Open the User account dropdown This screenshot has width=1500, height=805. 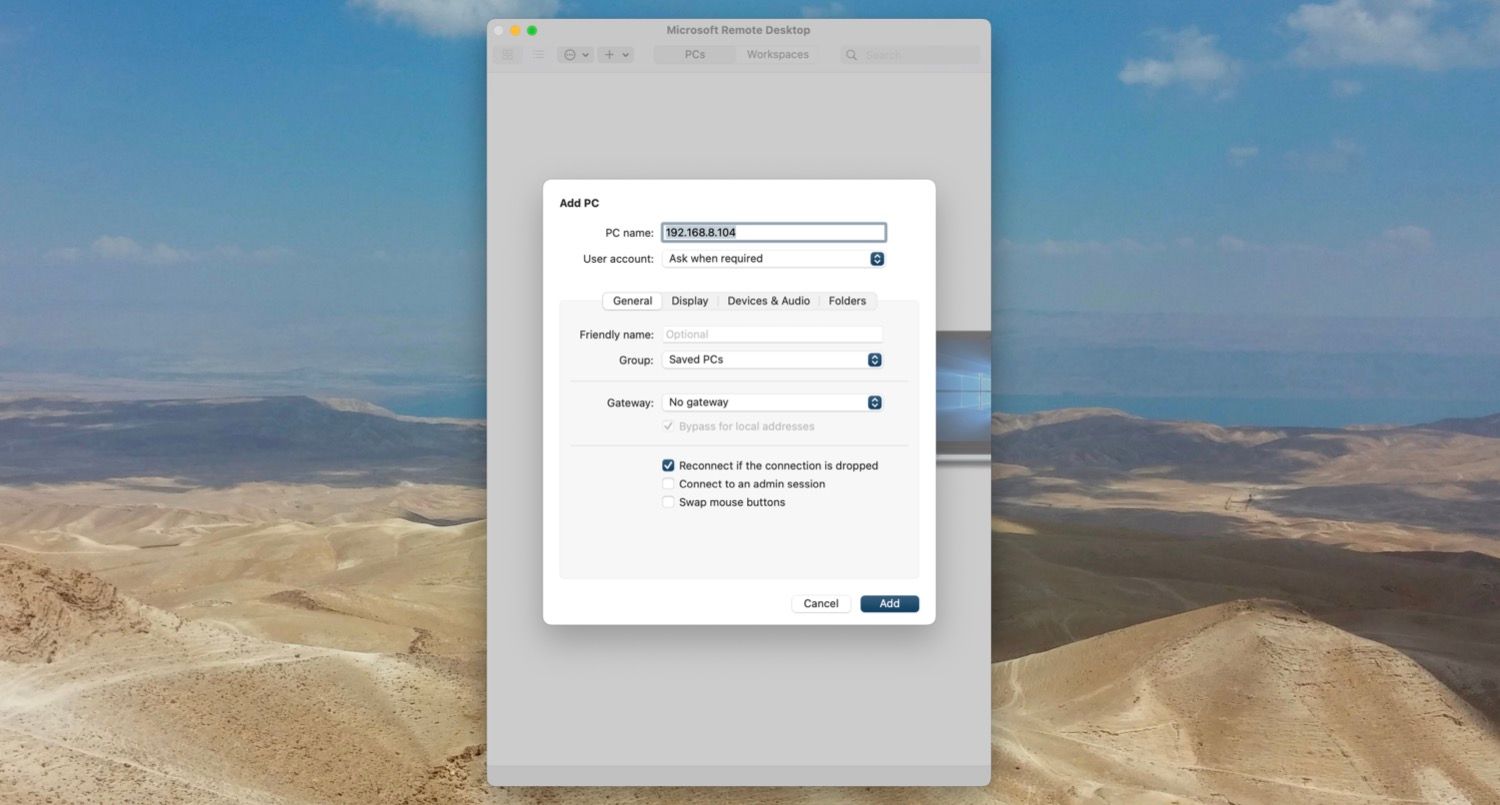[774, 259]
